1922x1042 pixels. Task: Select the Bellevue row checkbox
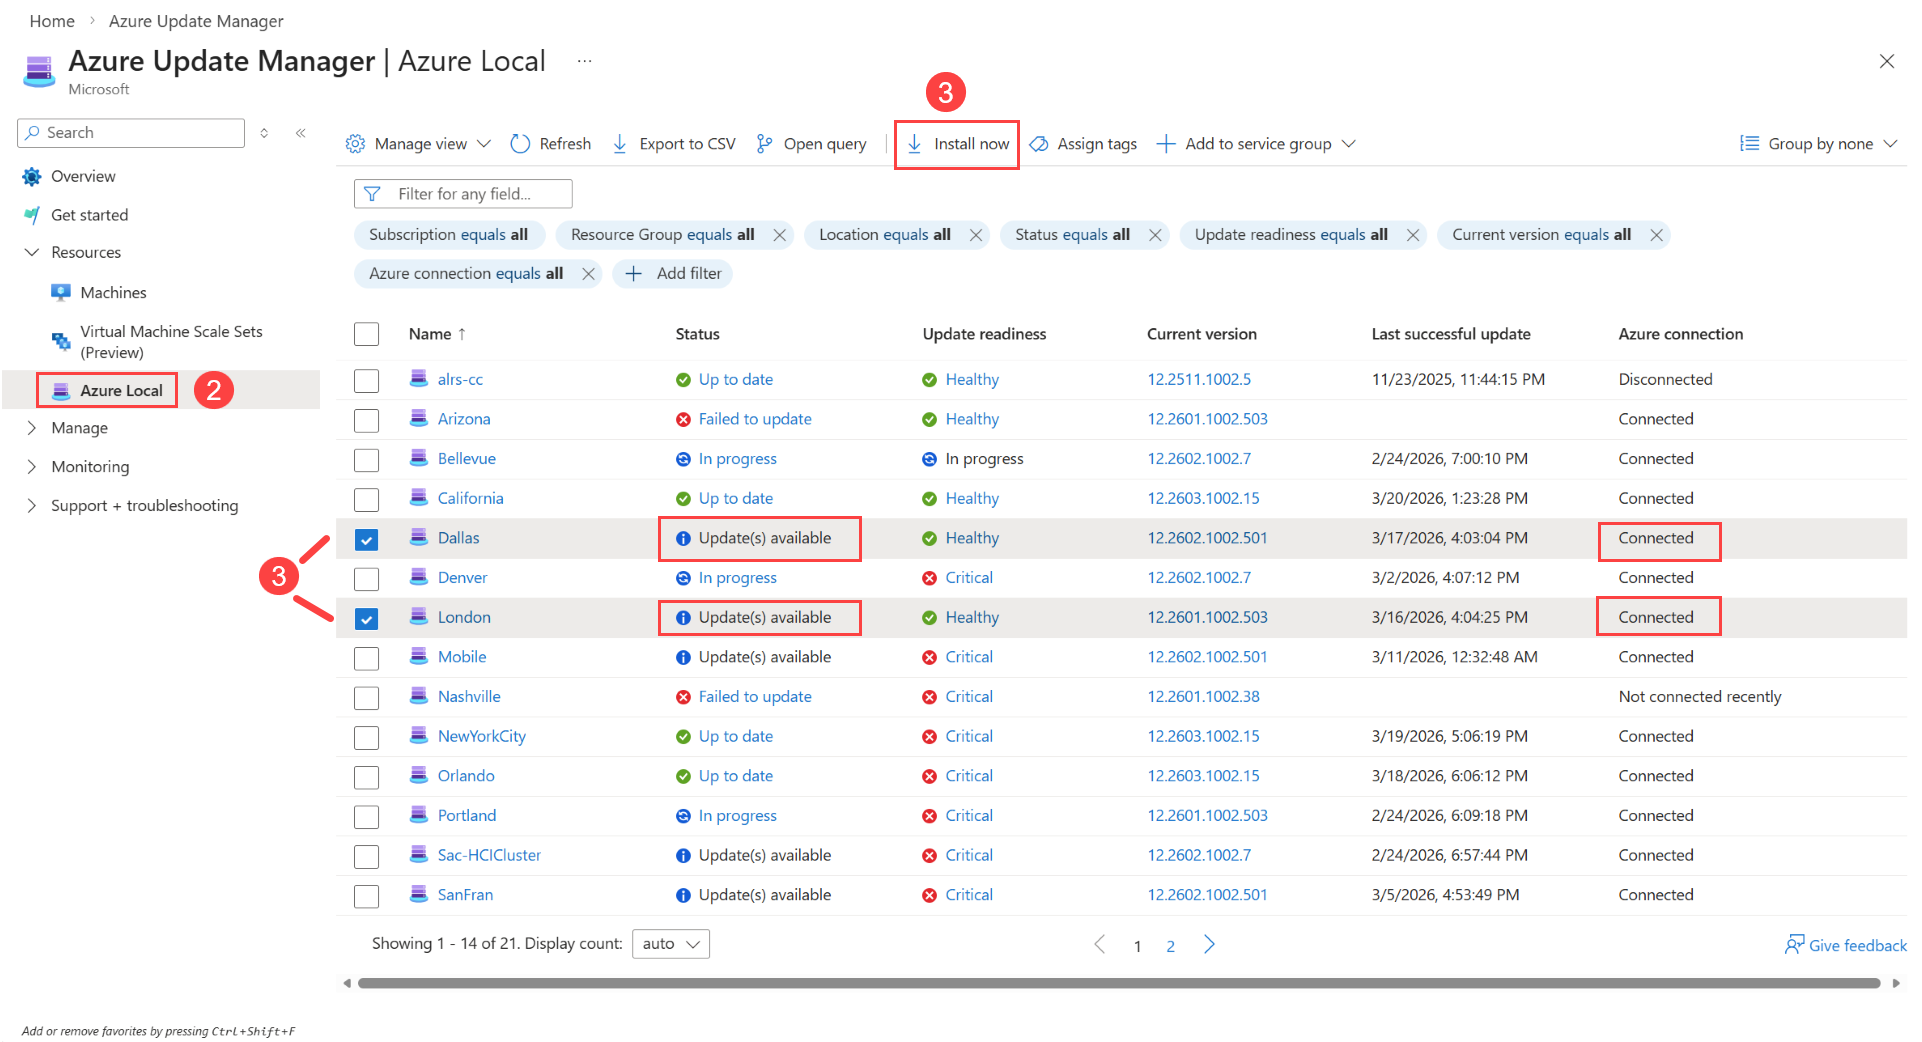coord(367,460)
